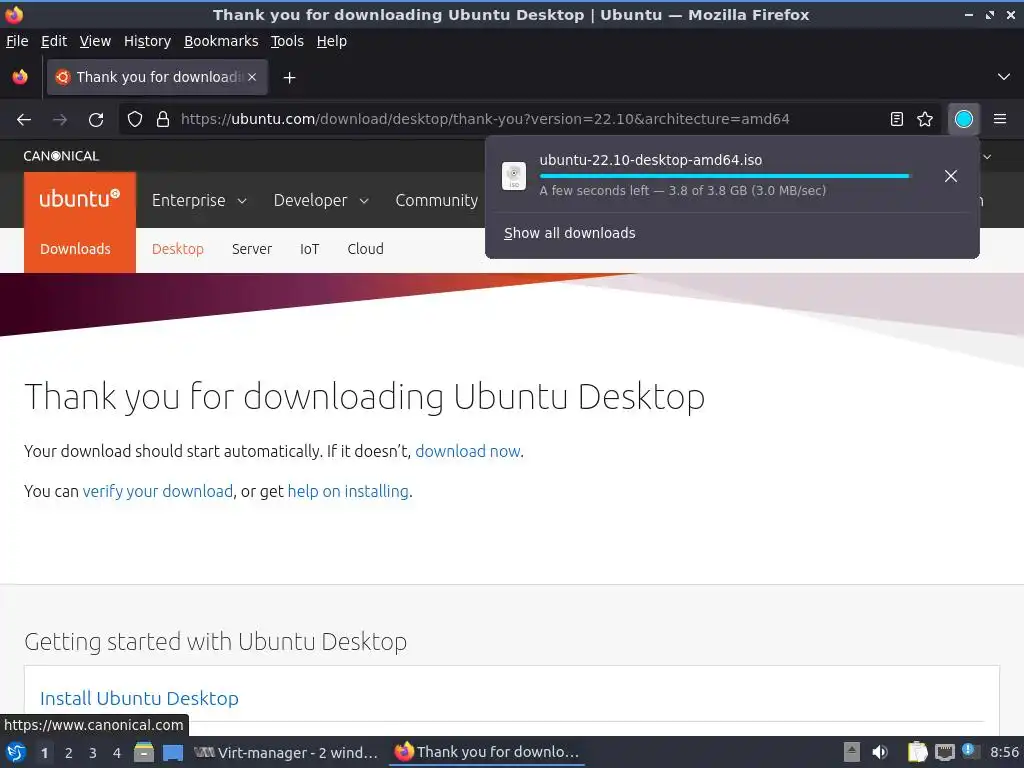Click the ISO file icon in downloads panel
This screenshot has height=768, width=1024.
[514, 176]
